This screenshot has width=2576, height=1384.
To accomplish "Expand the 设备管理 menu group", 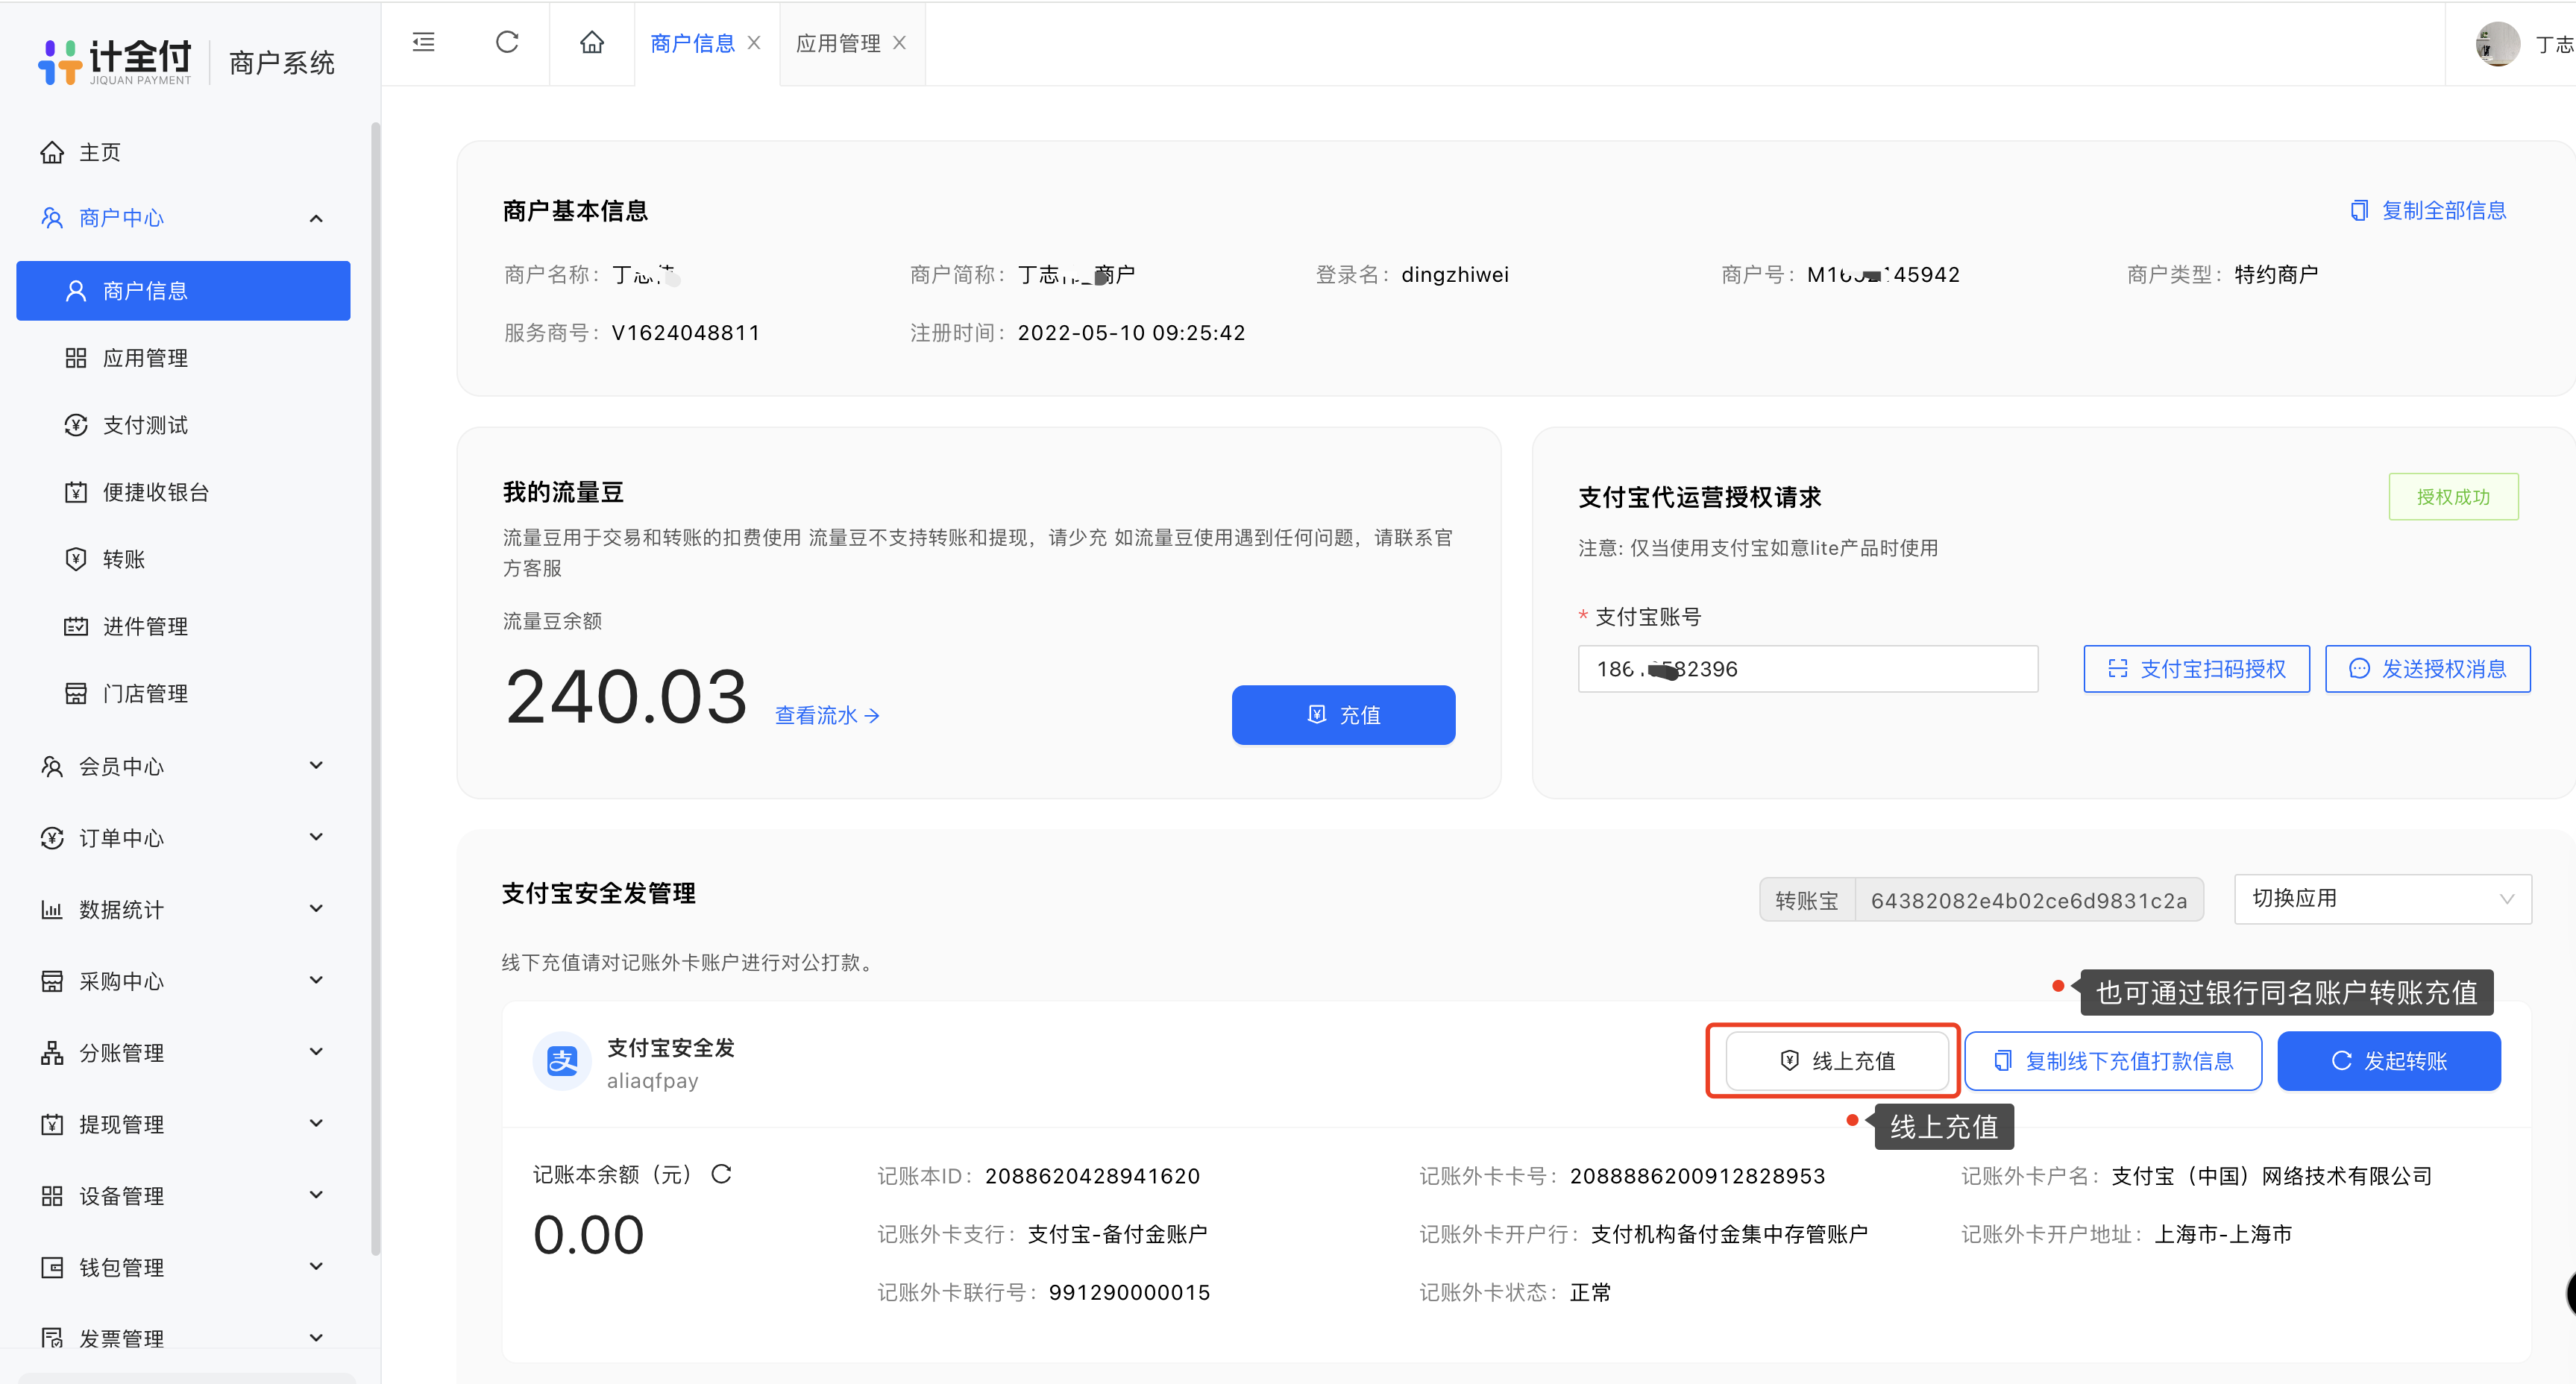I will [184, 1196].
